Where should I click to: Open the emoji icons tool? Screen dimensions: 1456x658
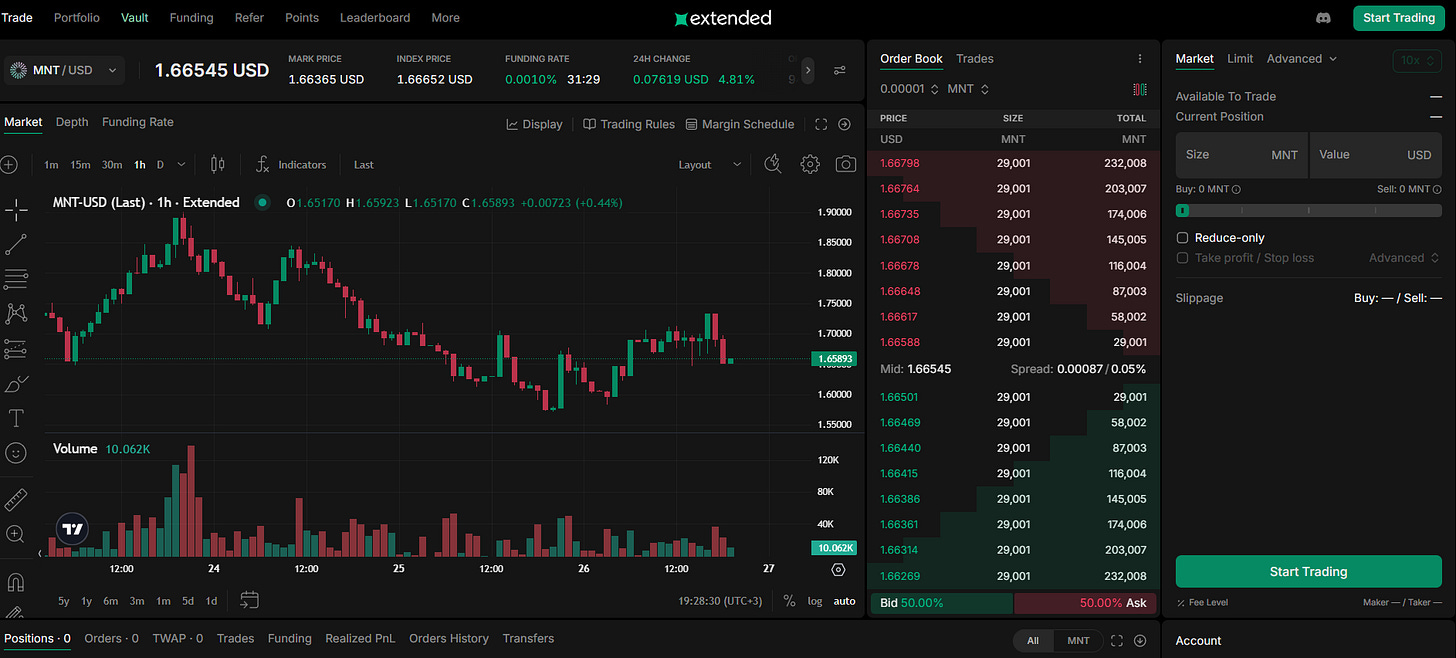(16, 453)
